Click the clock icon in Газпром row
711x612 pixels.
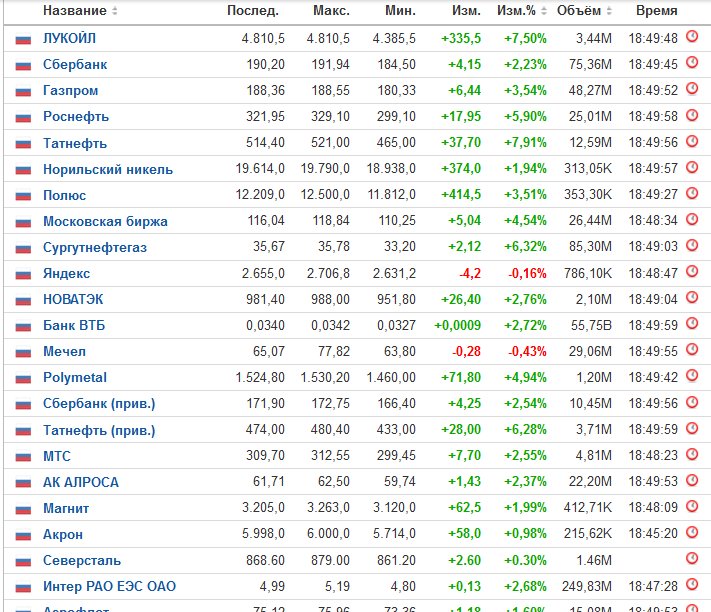tap(692, 88)
